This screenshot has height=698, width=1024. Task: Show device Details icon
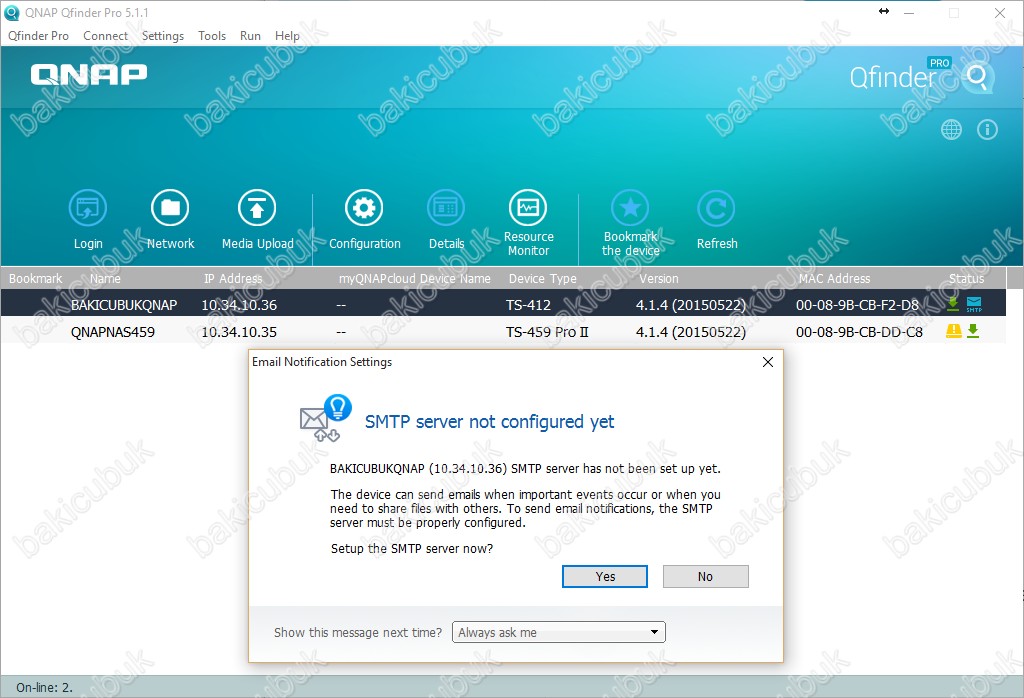click(446, 208)
